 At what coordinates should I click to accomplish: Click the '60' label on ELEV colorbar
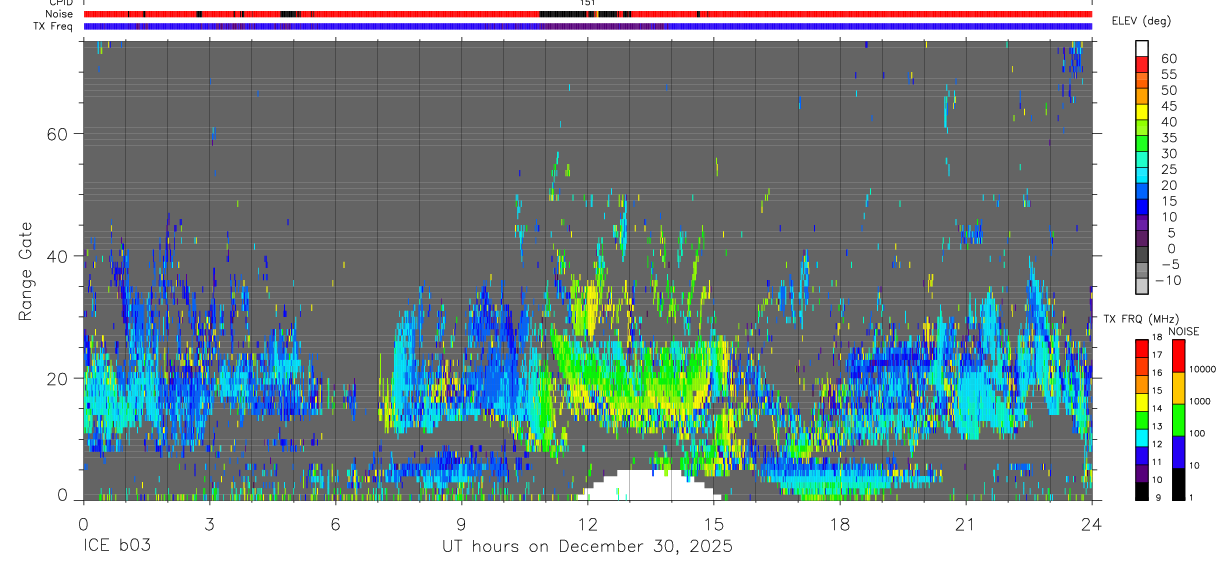click(x=1169, y=59)
